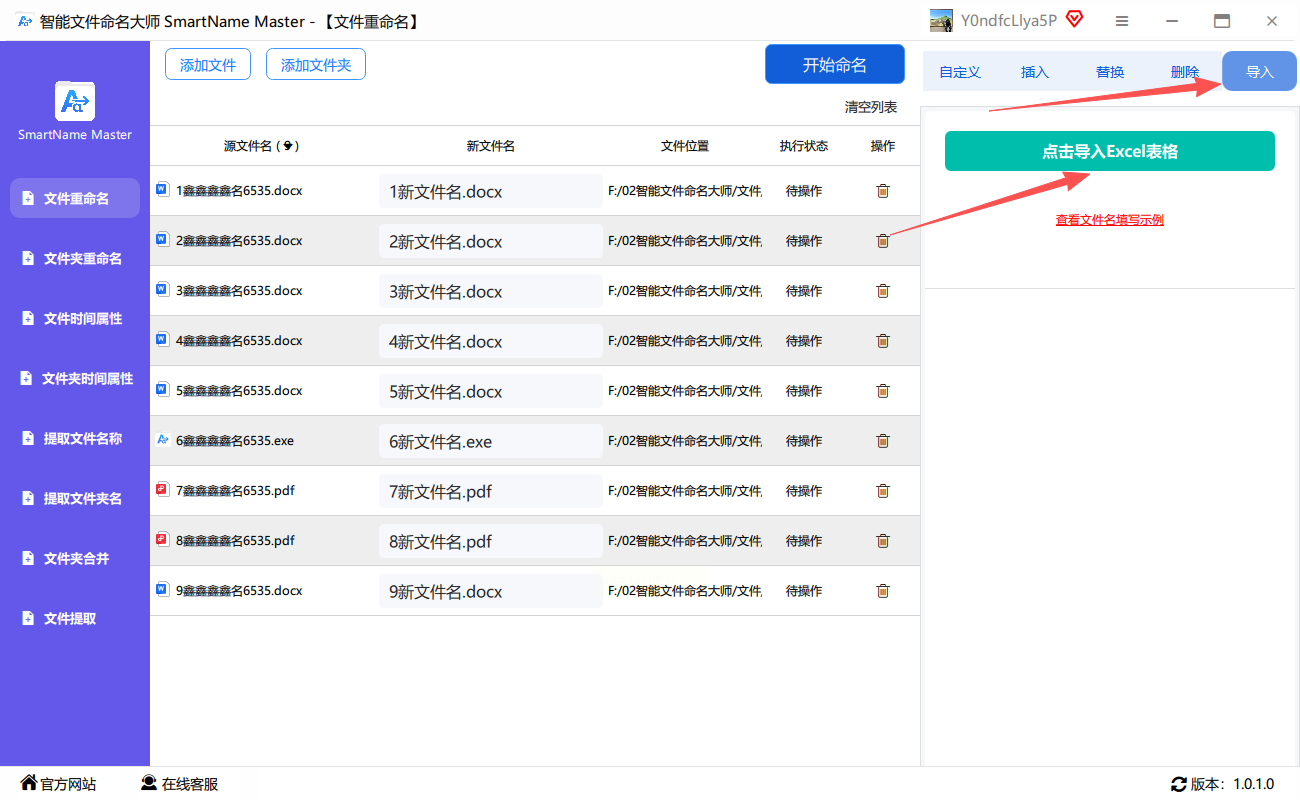Click 点击导入Excel表格 button
The width and height of the screenshot is (1300, 800).
[x=1109, y=152]
